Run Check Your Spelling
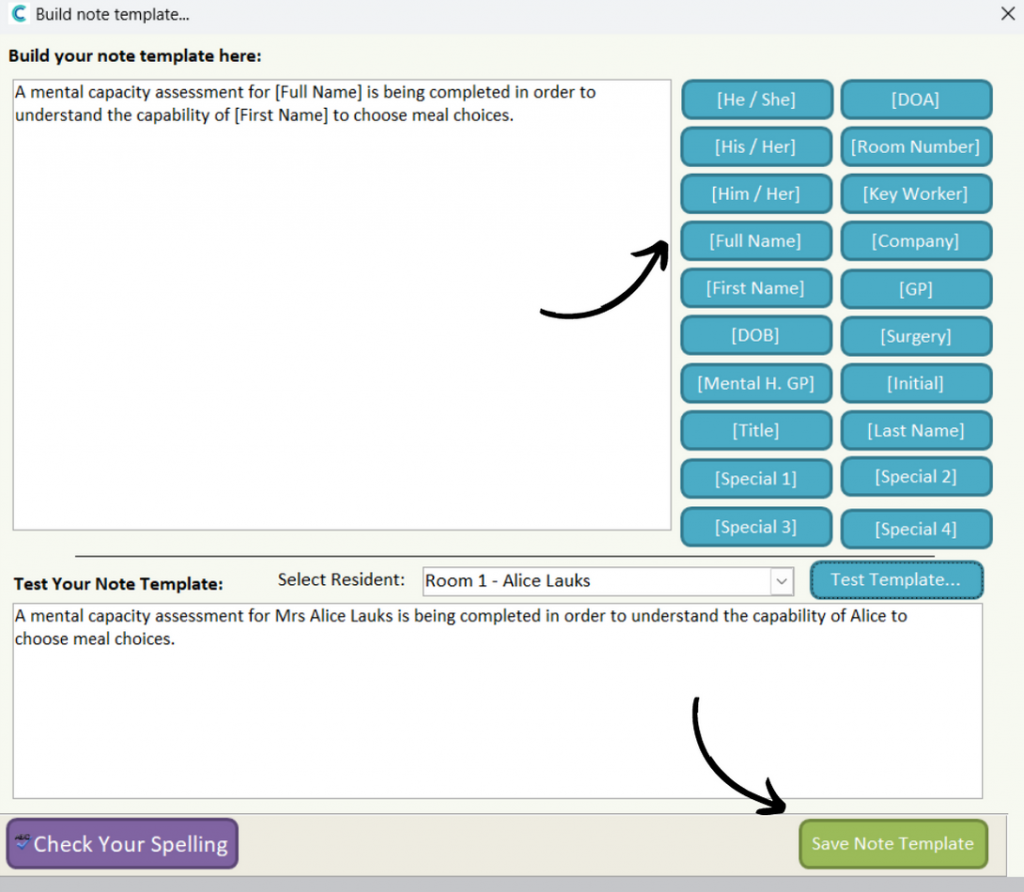Viewport: 1024px width, 892px height. tap(122, 844)
